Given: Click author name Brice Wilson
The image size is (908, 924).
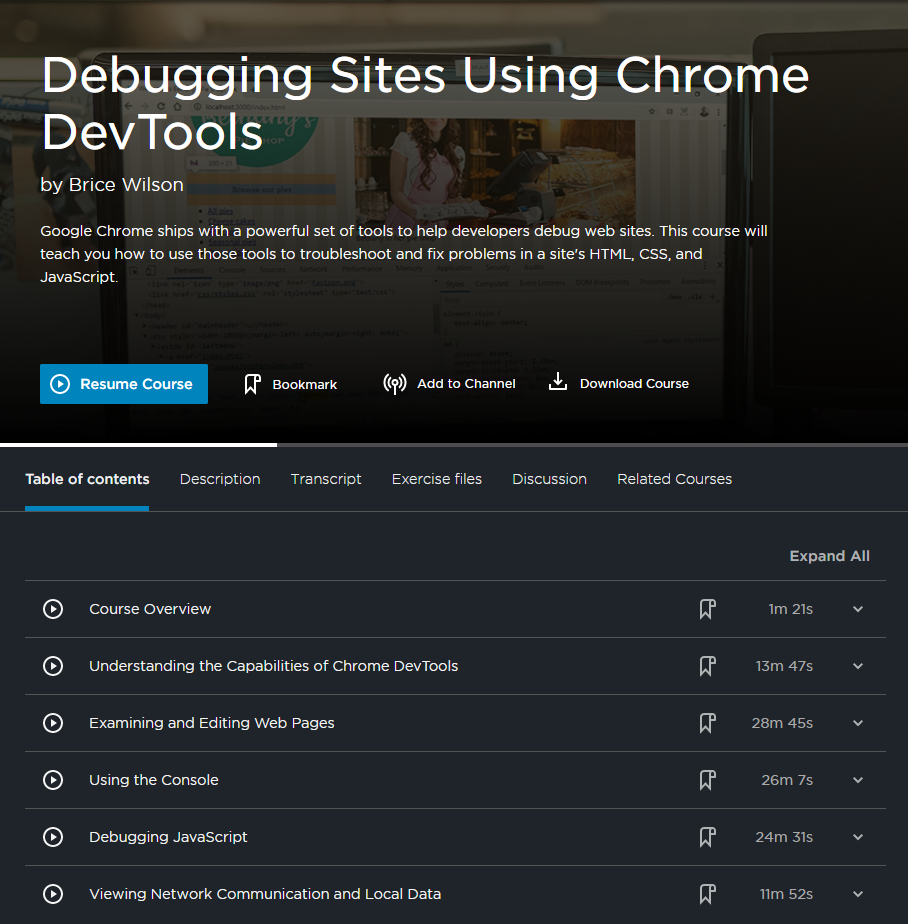Looking at the screenshot, I should coord(126,184).
